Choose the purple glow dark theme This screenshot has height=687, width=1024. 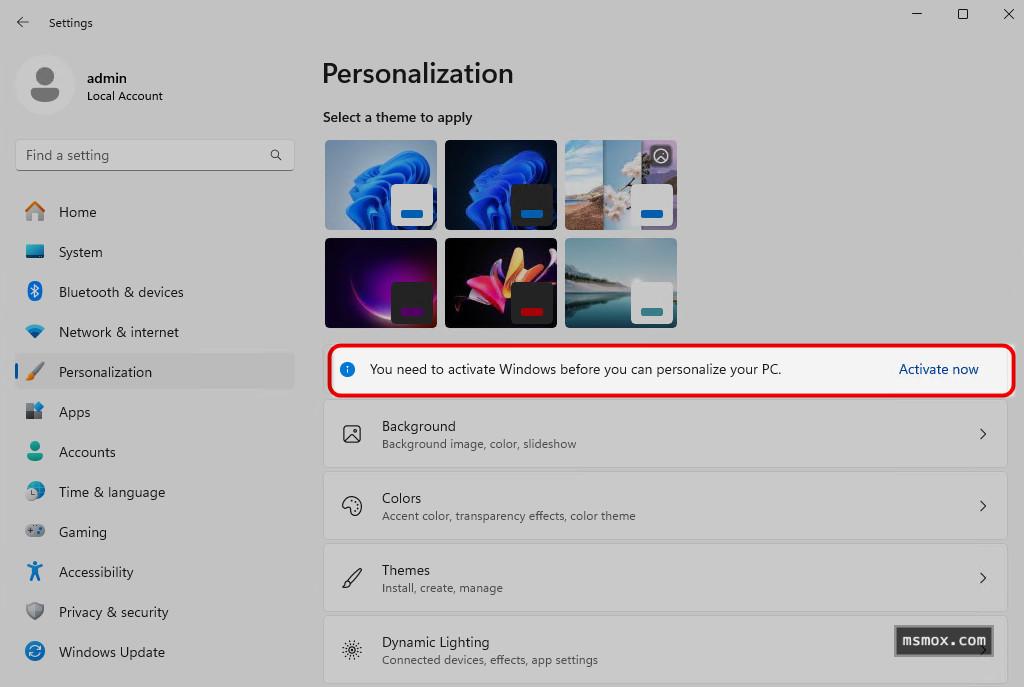(380, 283)
